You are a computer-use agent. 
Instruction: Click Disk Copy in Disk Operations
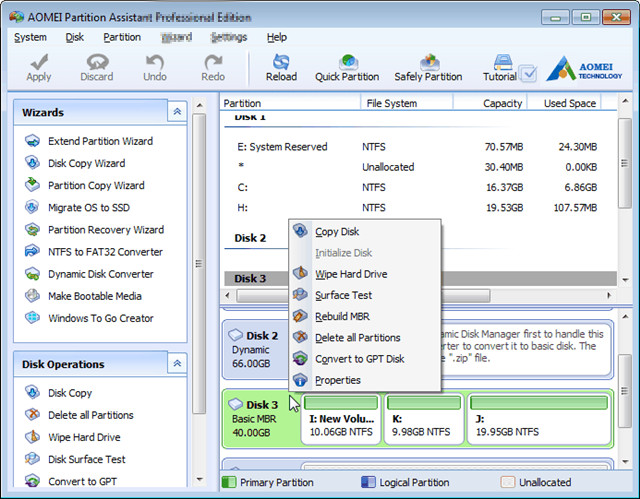(58, 393)
